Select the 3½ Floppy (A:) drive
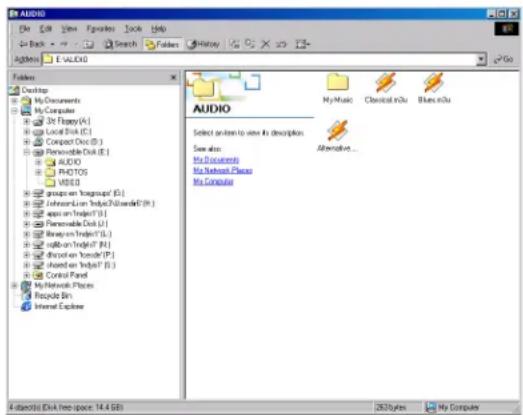The width and height of the screenshot is (523, 415). 68,121
